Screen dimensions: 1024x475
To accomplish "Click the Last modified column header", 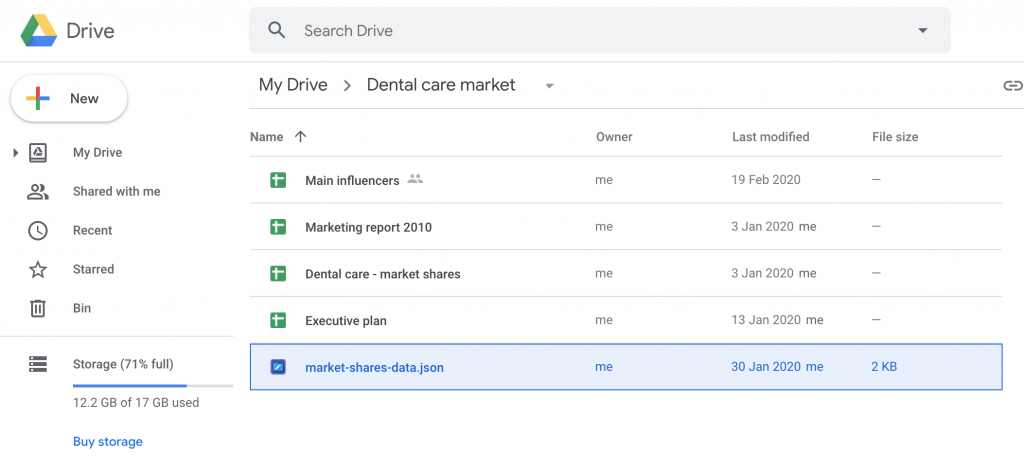I will coord(771,137).
